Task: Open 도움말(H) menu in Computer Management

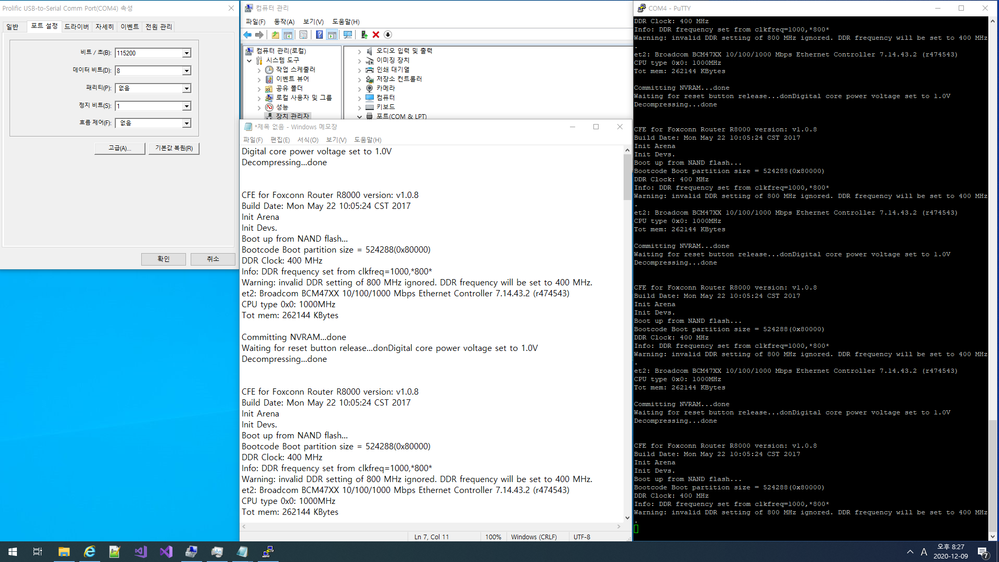Action: click(345, 22)
